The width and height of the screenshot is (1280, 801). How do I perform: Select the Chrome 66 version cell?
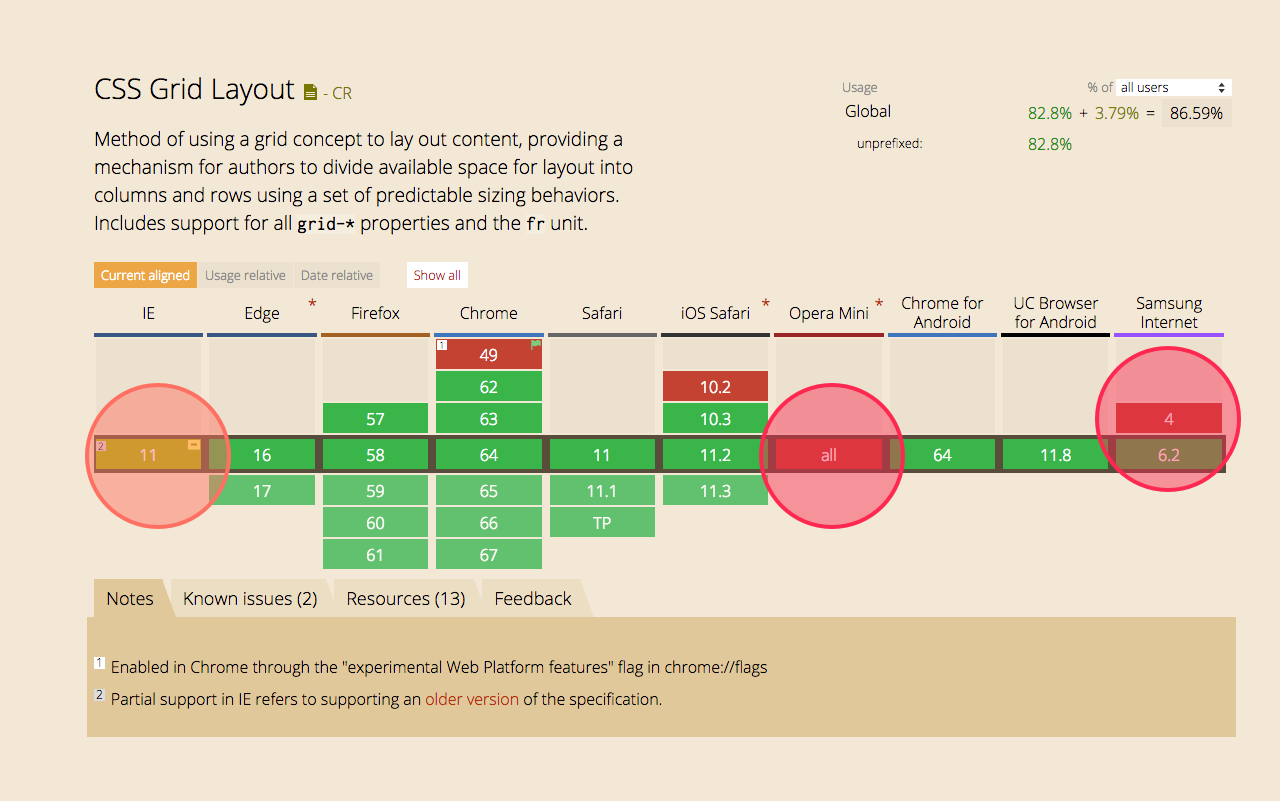pos(488,523)
